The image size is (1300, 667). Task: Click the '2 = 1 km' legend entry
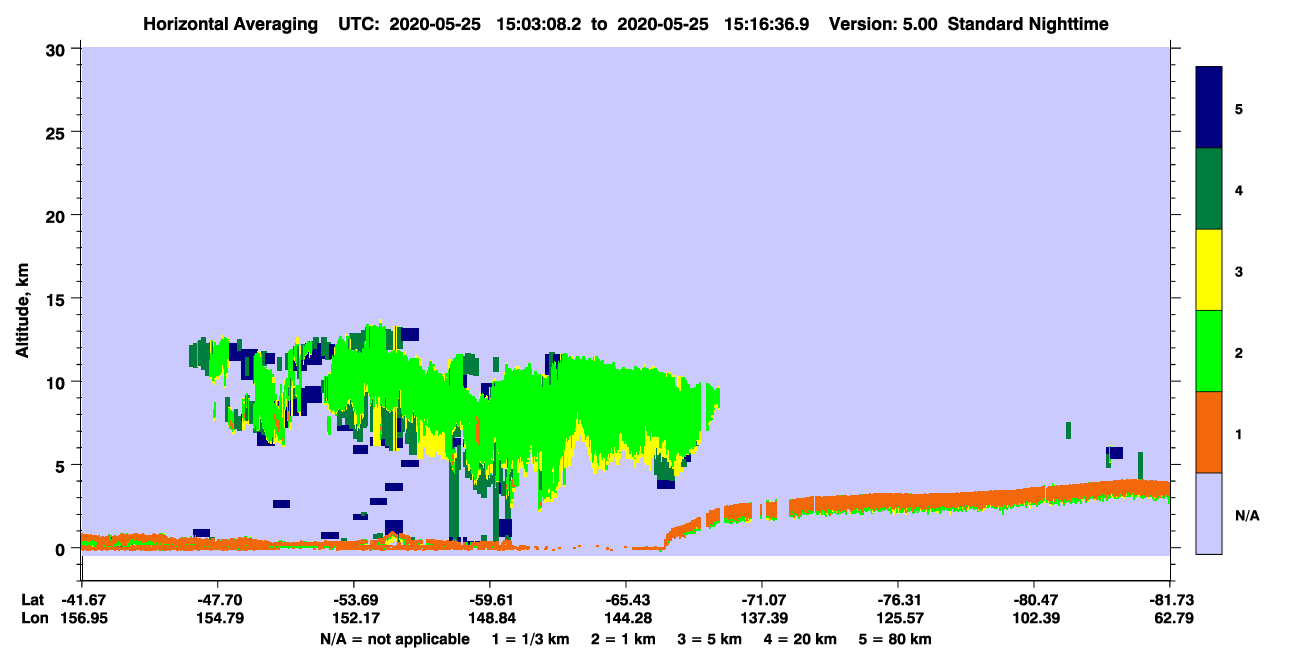(x=625, y=638)
